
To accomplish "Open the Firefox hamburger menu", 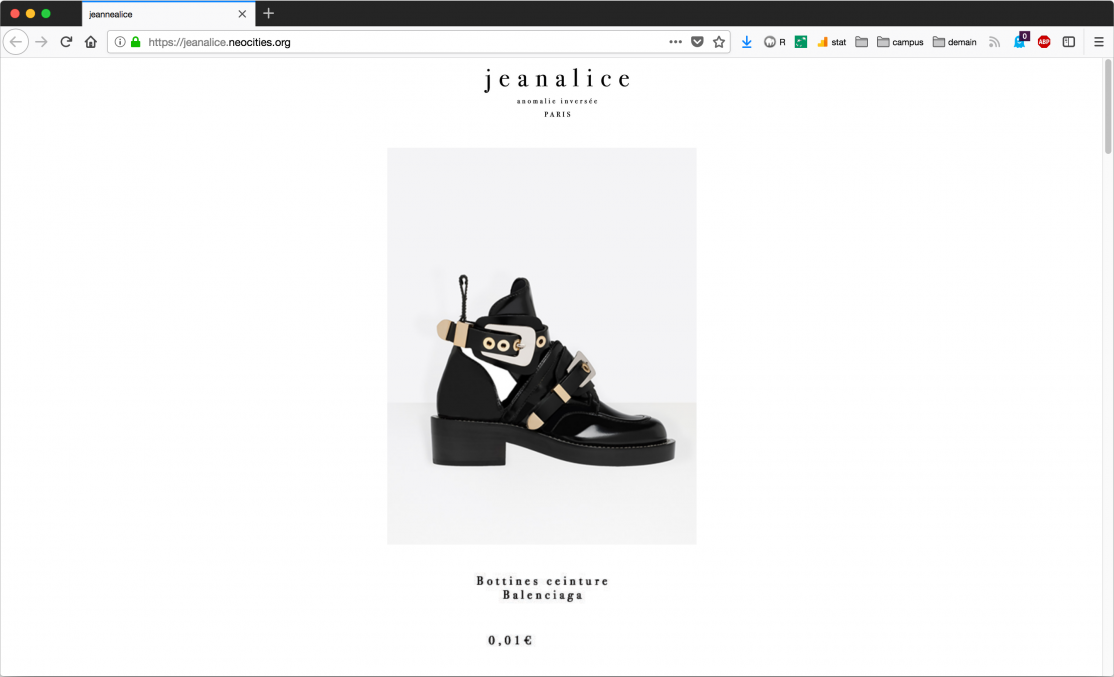I will pos(1098,42).
